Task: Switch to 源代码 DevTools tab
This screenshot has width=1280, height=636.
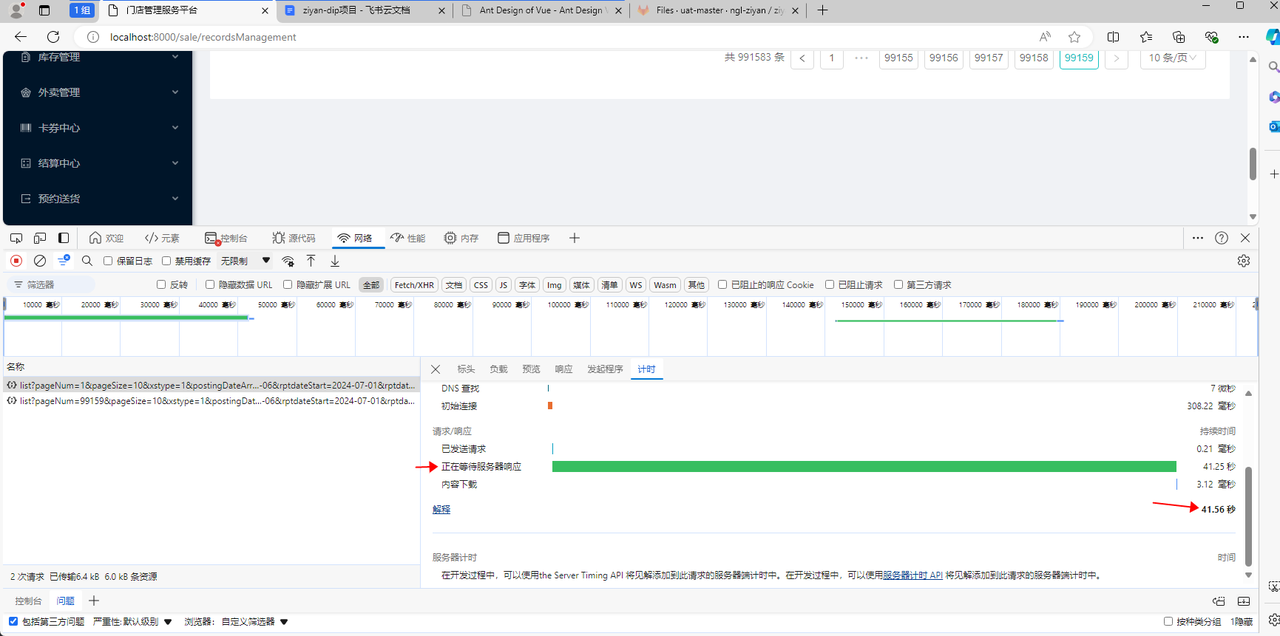Action: pyautogui.click(x=293, y=238)
